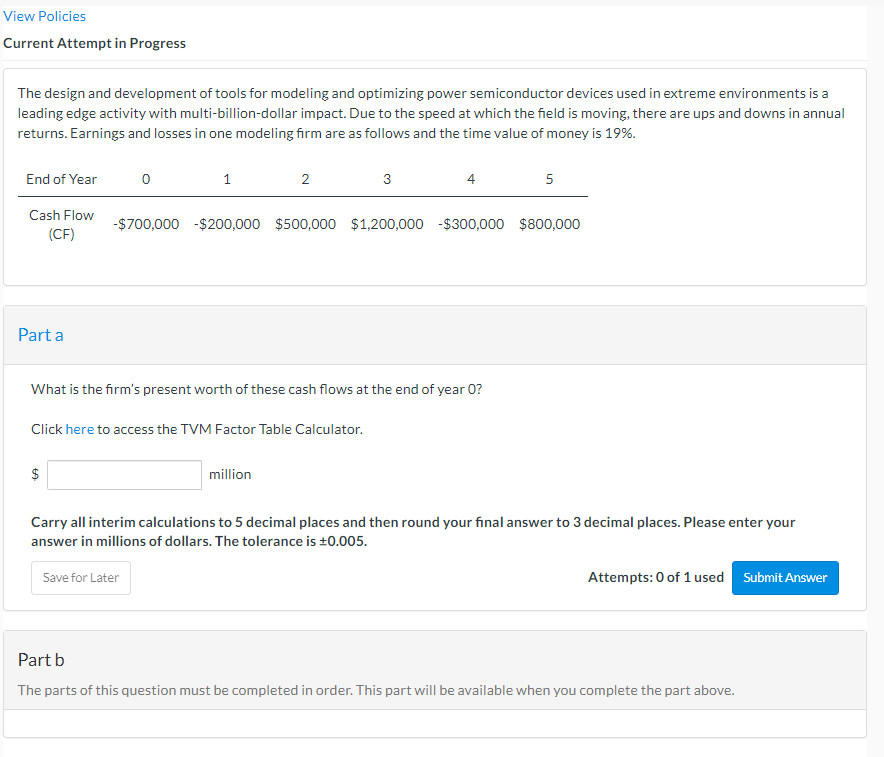This screenshot has height=757, width=884.
Task: Click the Current Attempt in Progress heading
Action: 95,43
